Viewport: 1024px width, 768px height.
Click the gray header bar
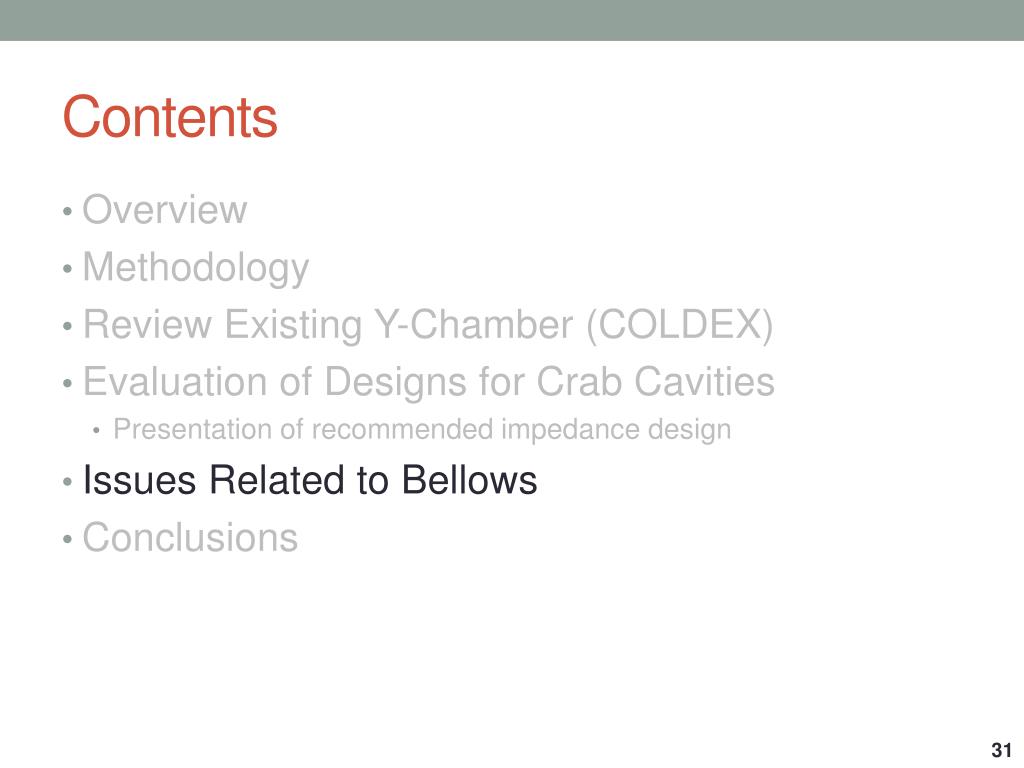pos(512,20)
